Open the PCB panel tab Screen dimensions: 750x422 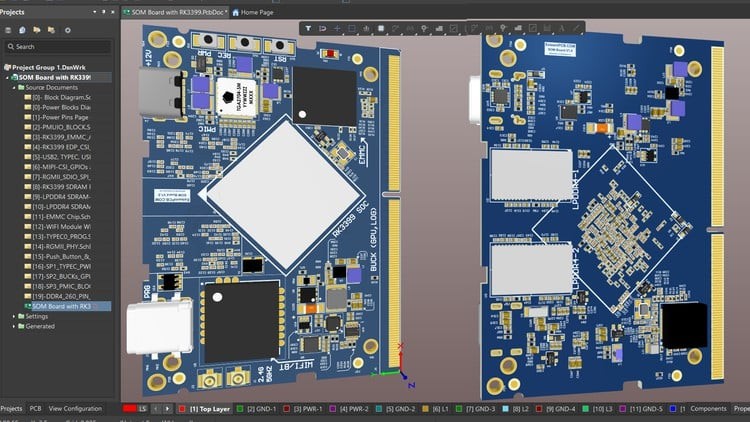pyautogui.click(x=35, y=409)
